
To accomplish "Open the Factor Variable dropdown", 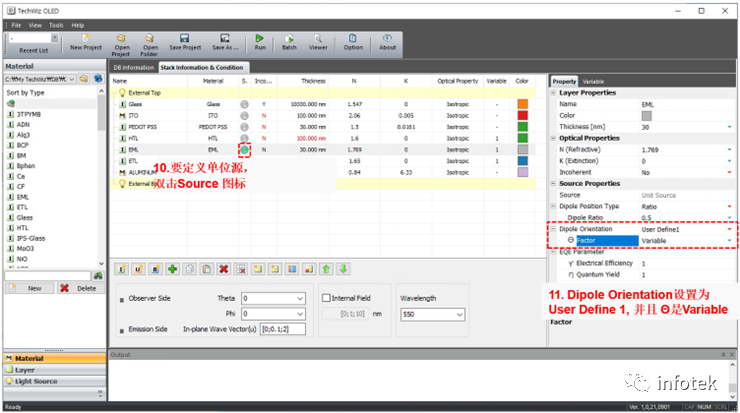I will 729,241.
